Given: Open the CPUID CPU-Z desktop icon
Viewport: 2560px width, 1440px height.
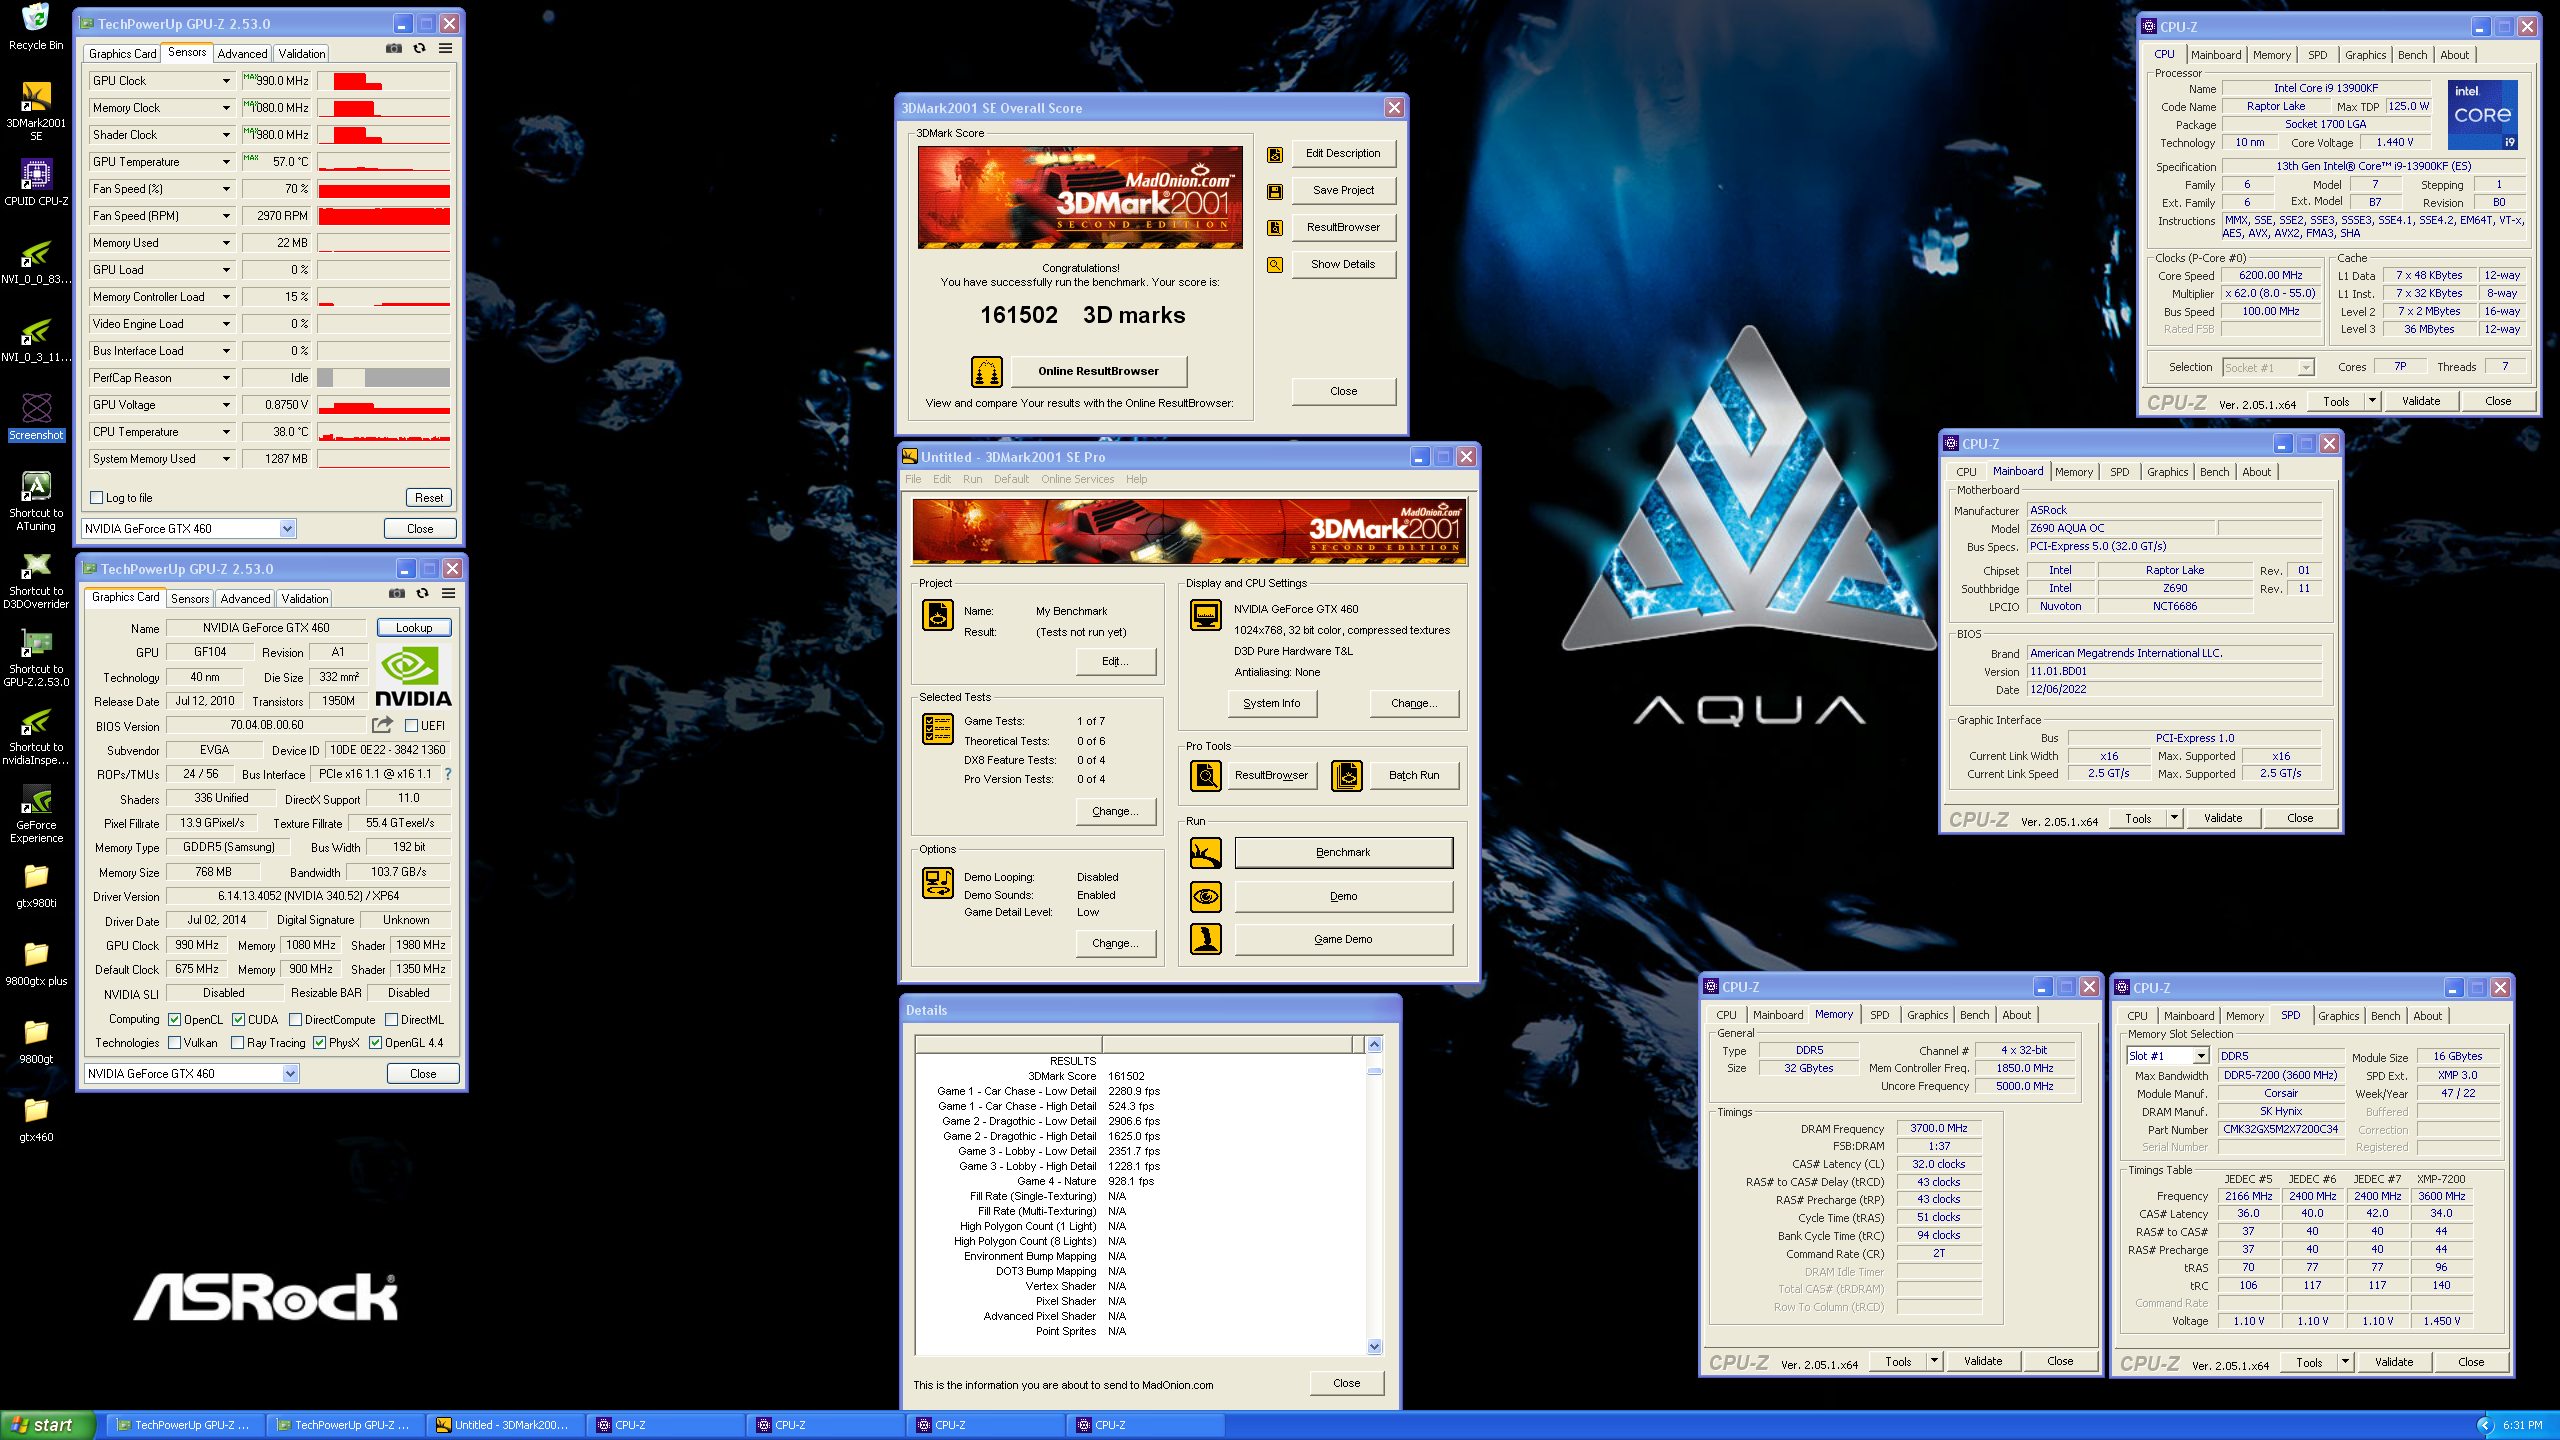Looking at the screenshot, I should pyautogui.click(x=36, y=183).
